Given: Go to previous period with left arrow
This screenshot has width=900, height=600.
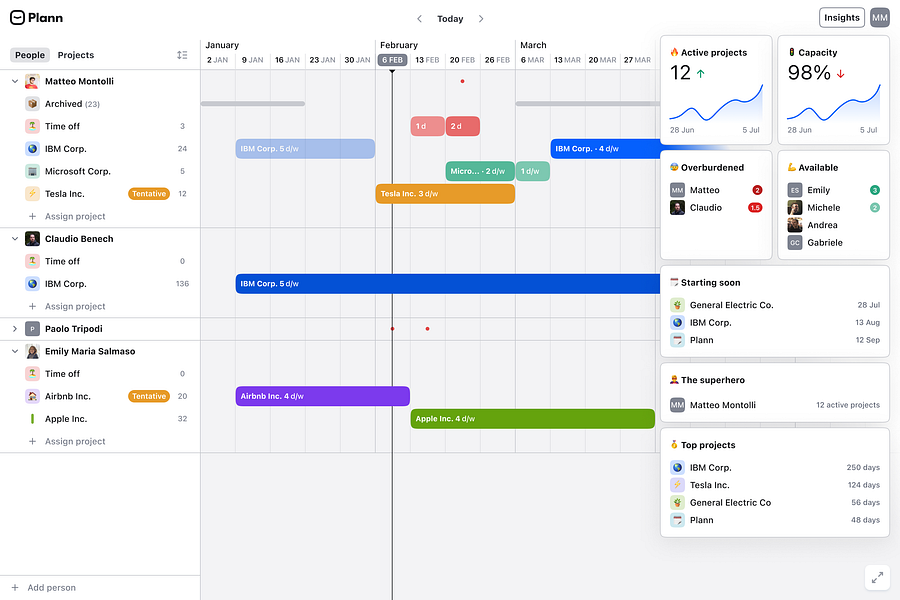Looking at the screenshot, I should click(x=420, y=19).
